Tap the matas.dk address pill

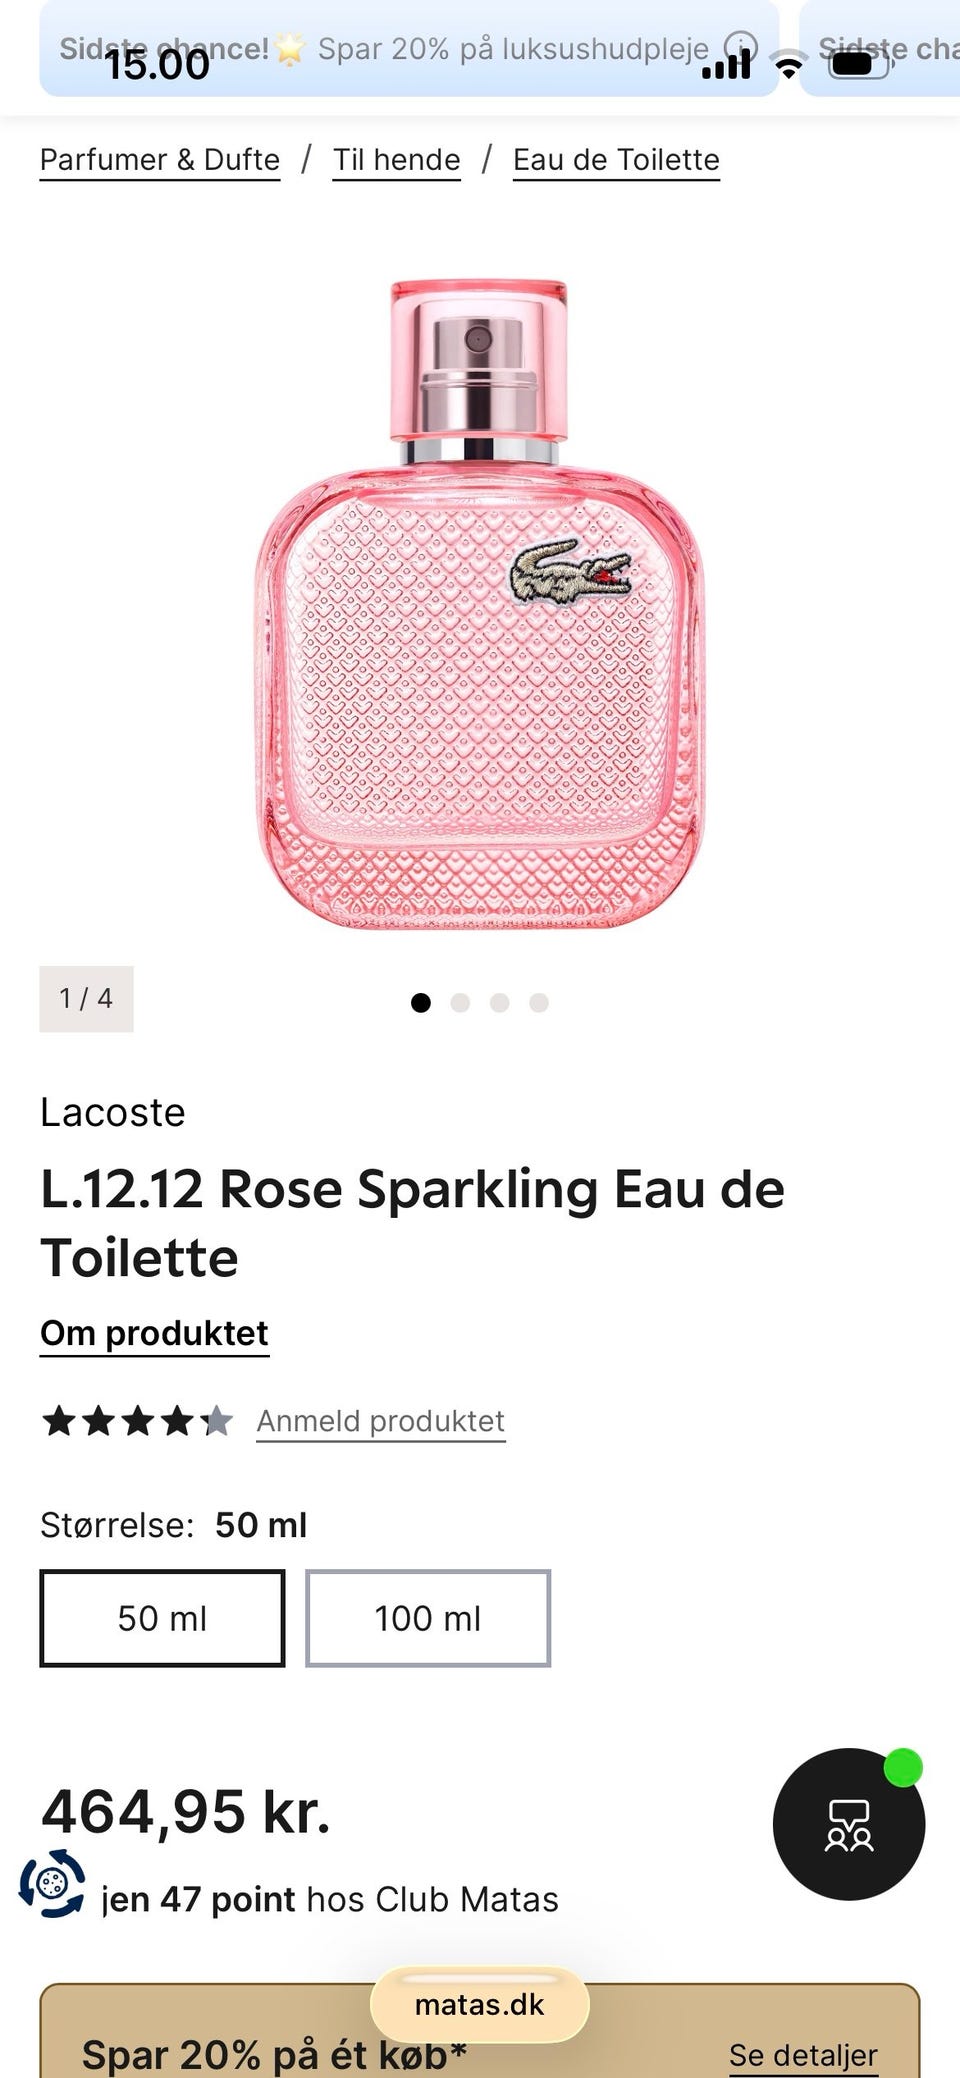pos(479,2004)
